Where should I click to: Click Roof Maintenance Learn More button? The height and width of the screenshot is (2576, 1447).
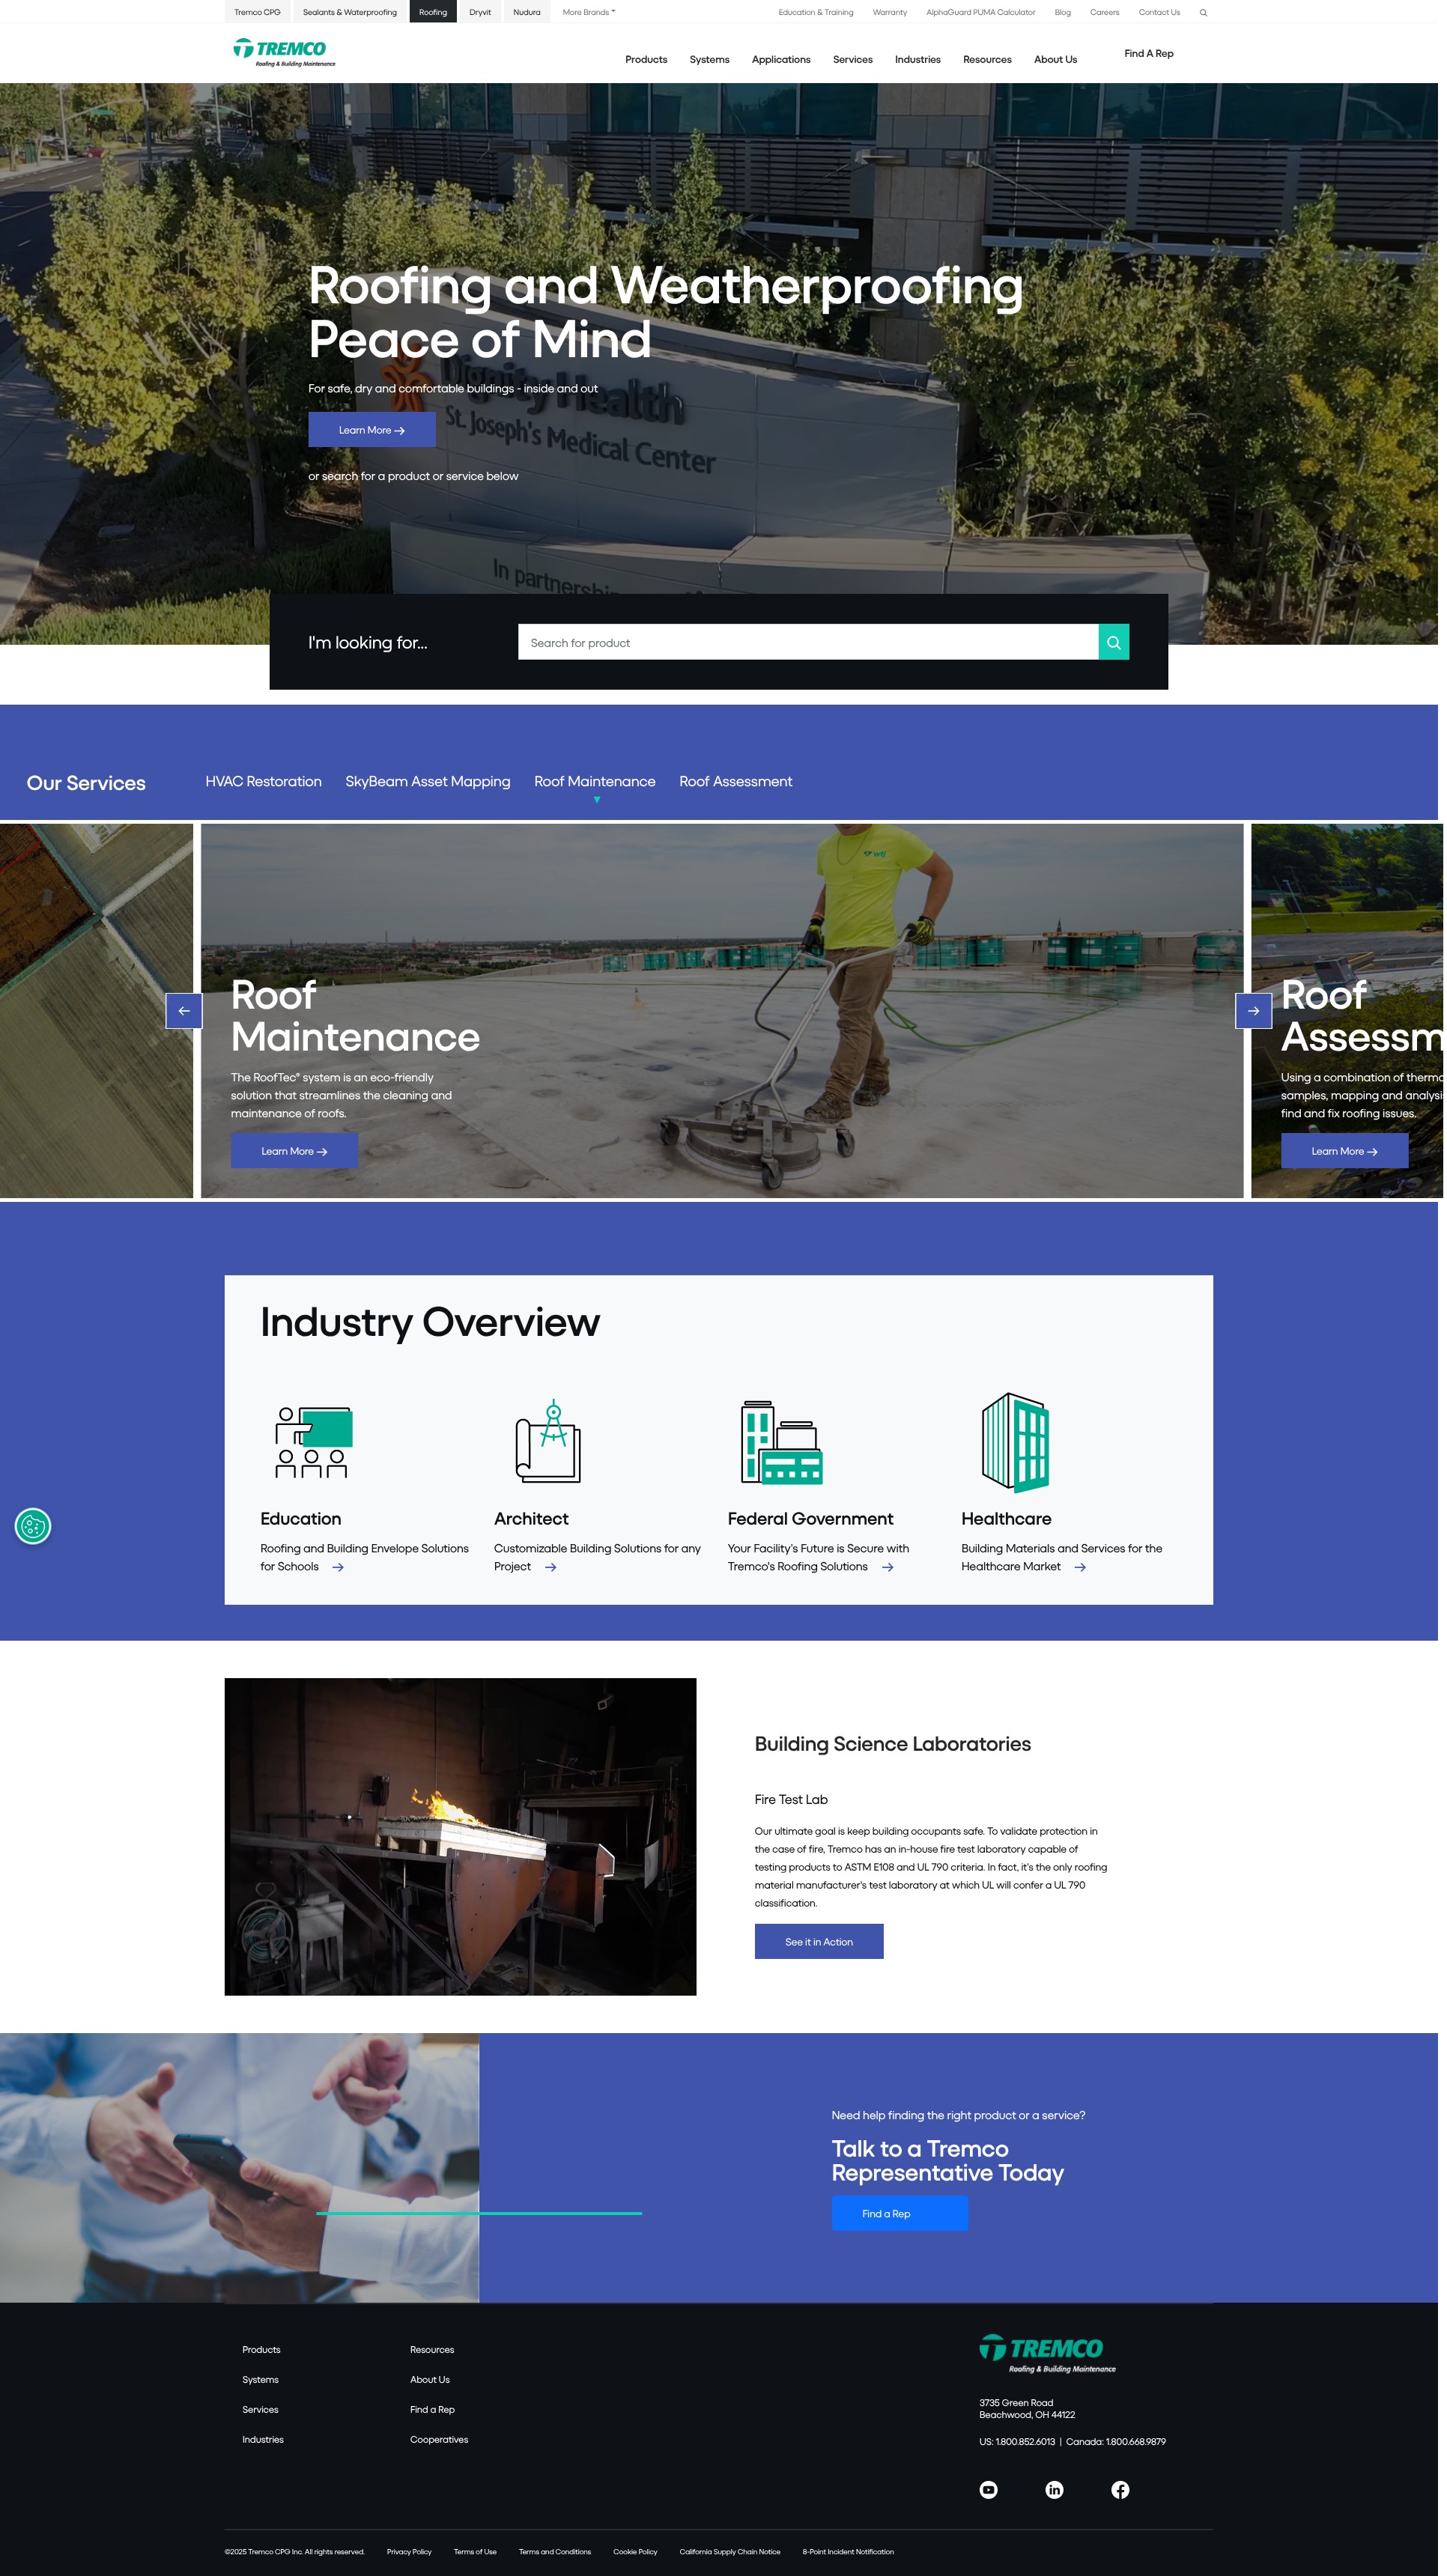click(294, 1151)
